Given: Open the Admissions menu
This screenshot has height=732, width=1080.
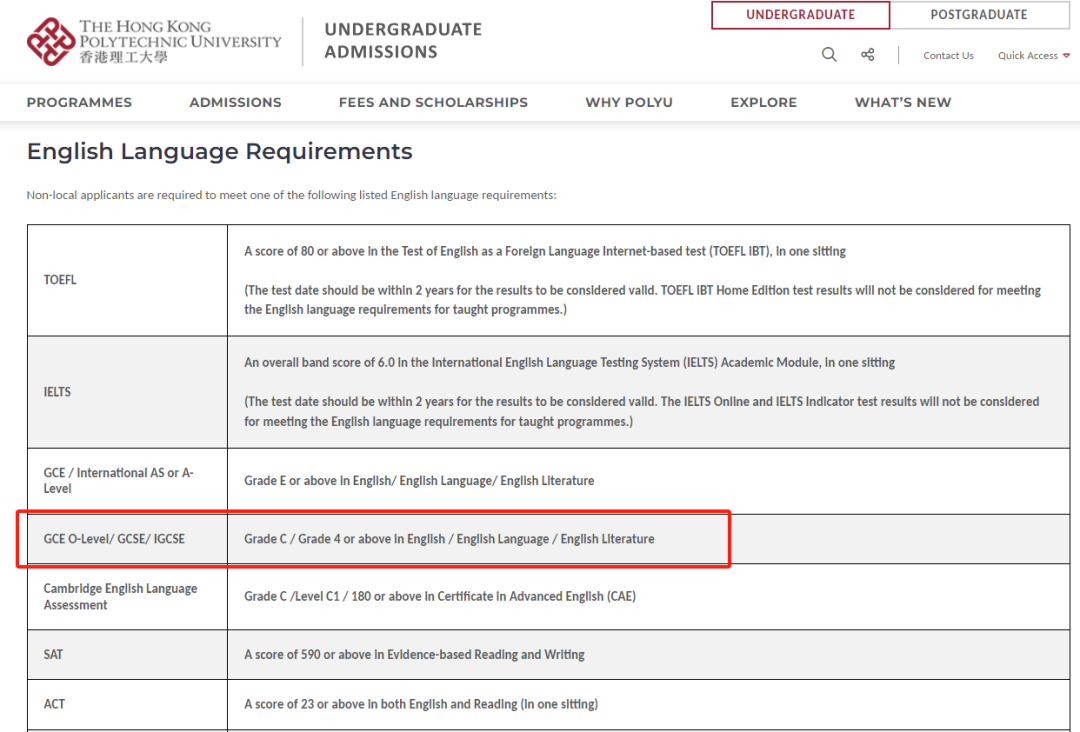Looking at the screenshot, I should [236, 103].
